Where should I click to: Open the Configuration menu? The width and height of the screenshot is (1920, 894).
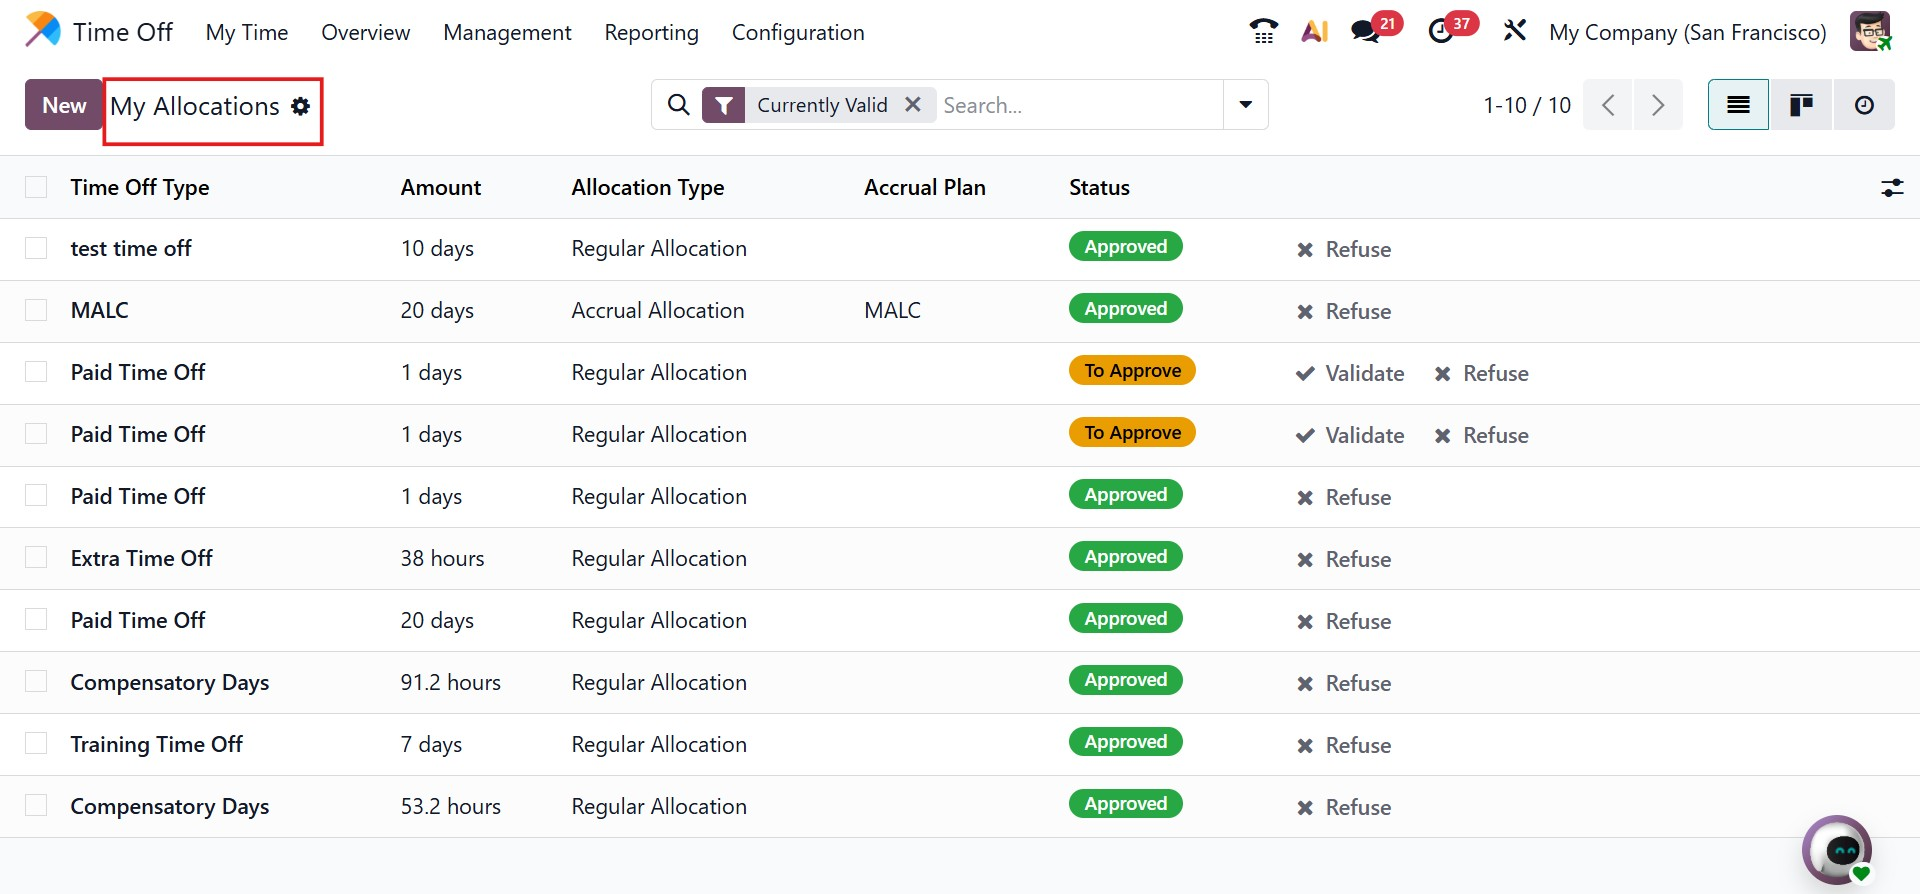click(797, 32)
